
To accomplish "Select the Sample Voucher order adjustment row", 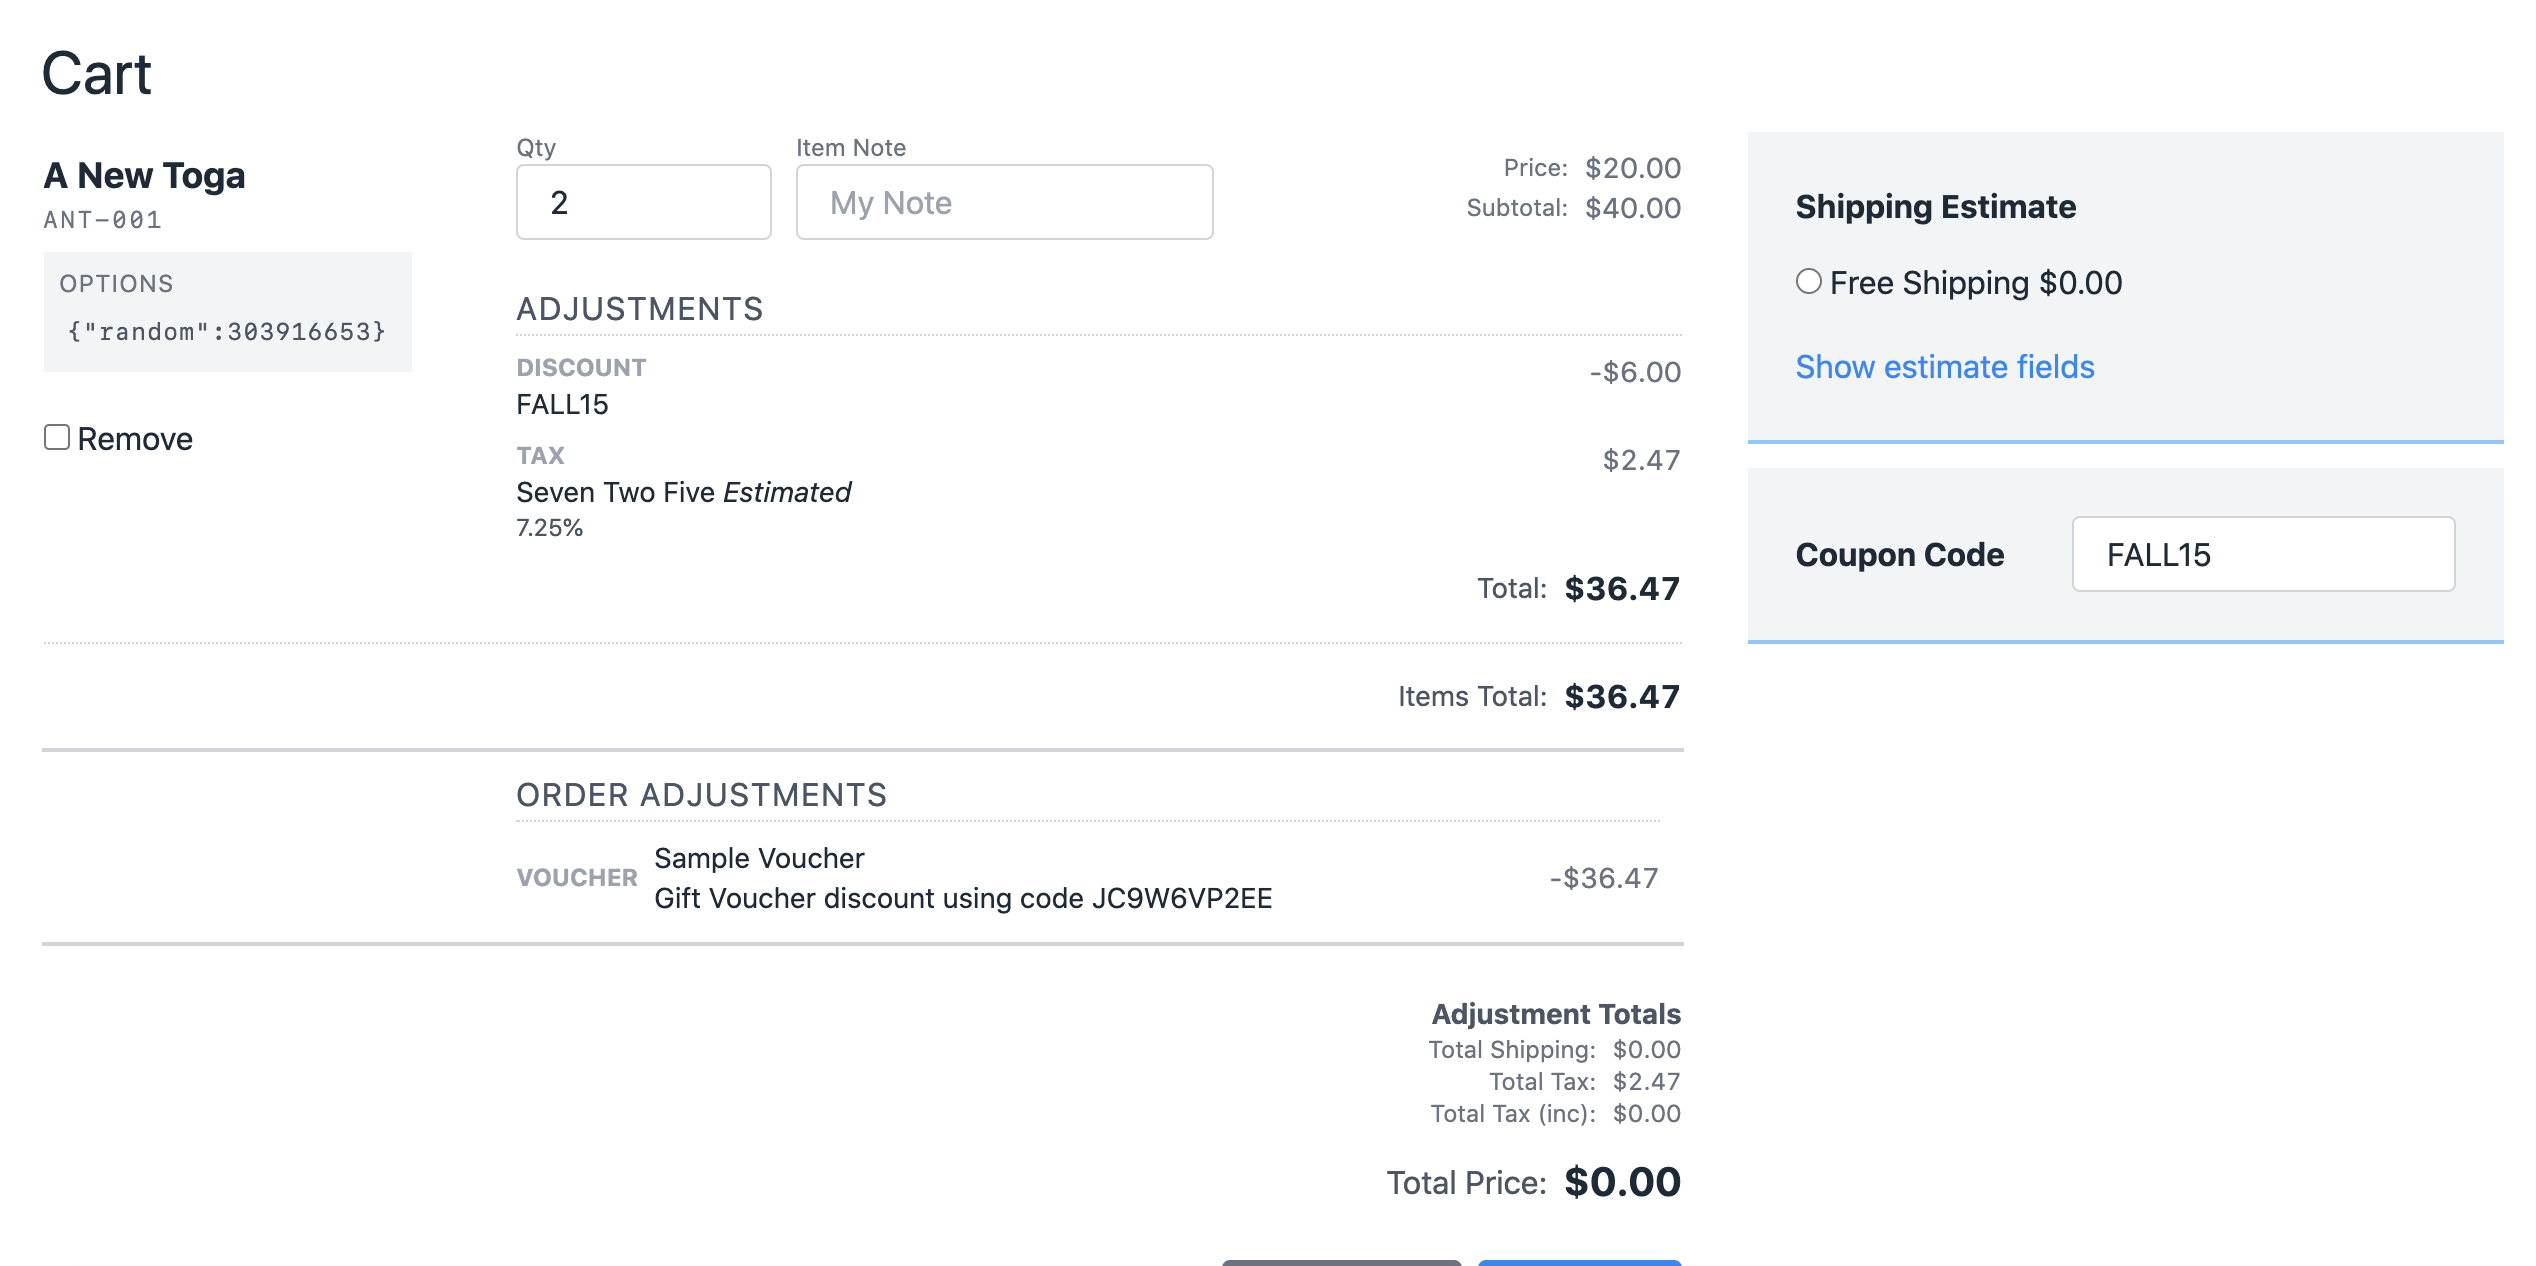I will [x=758, y=858].
